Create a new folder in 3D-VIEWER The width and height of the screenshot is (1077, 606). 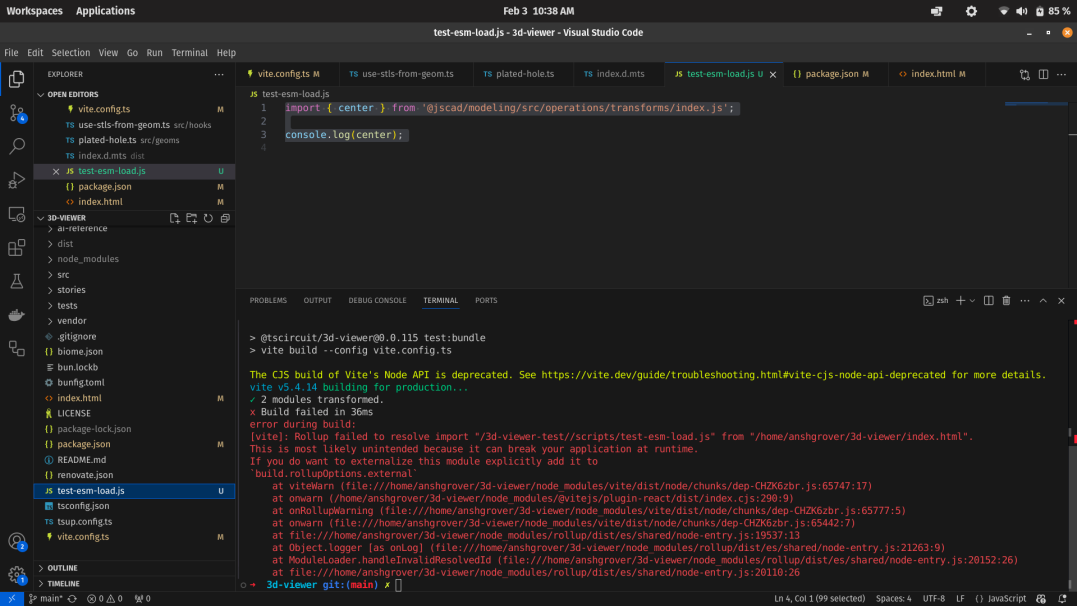coord(192,218)
